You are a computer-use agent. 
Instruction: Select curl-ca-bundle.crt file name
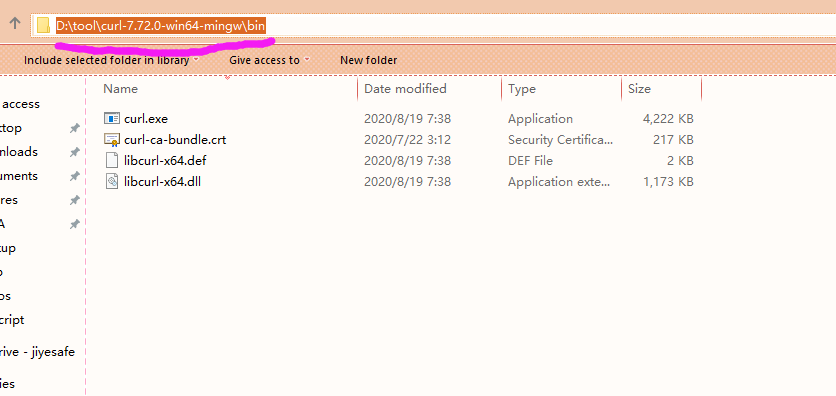(x=175, y=140)
